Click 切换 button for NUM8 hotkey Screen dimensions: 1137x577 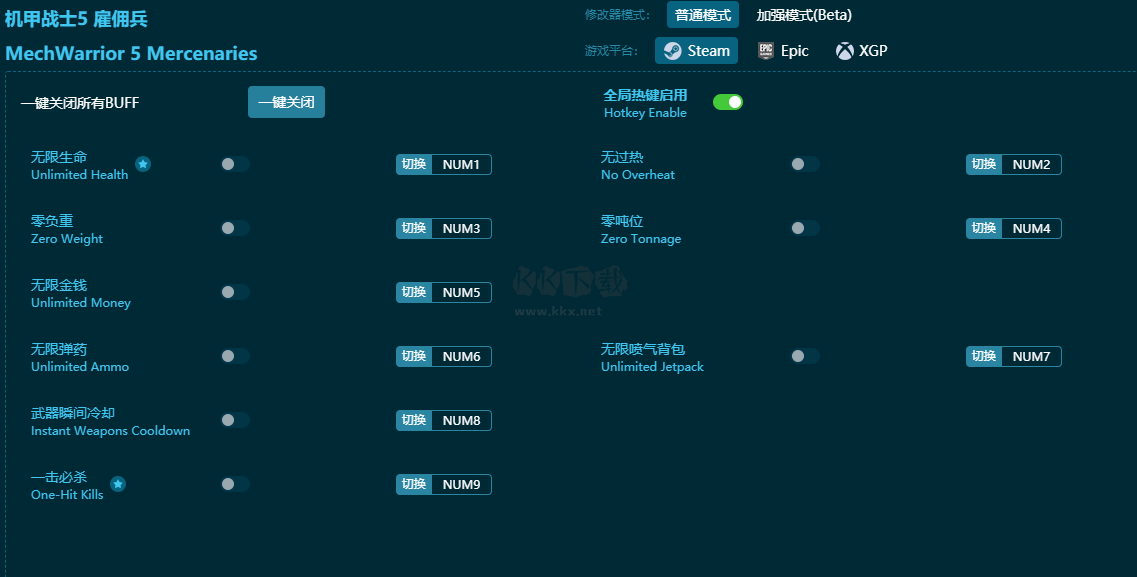[x=414, y=420]
